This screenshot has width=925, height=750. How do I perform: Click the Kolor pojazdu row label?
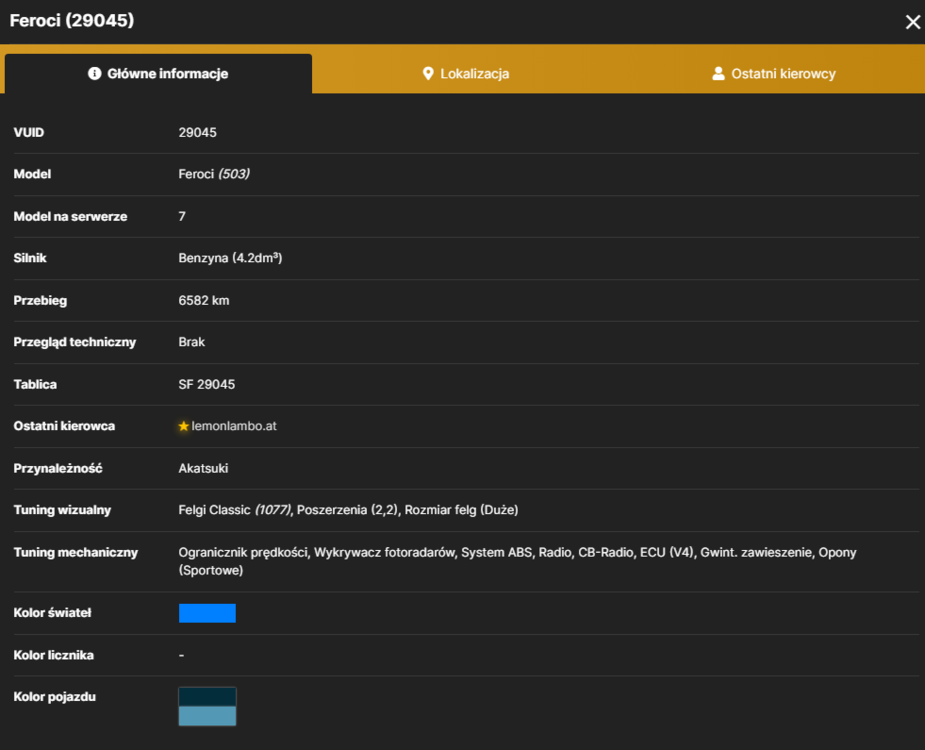55,697
